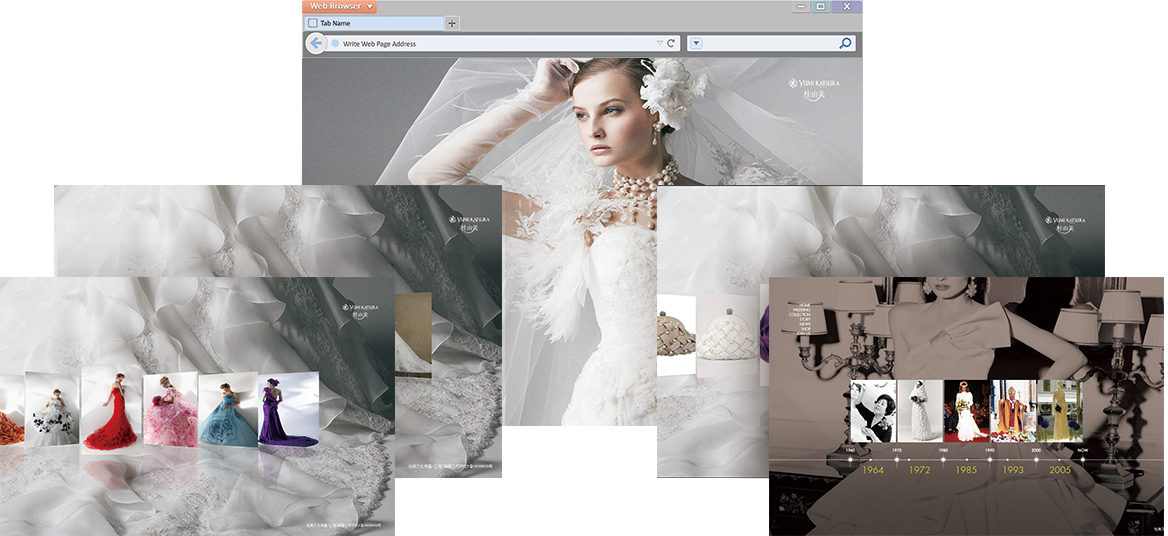Select the Tab Name tab
This screenshot has height=536, width=1168.
[x=374, y=23]
